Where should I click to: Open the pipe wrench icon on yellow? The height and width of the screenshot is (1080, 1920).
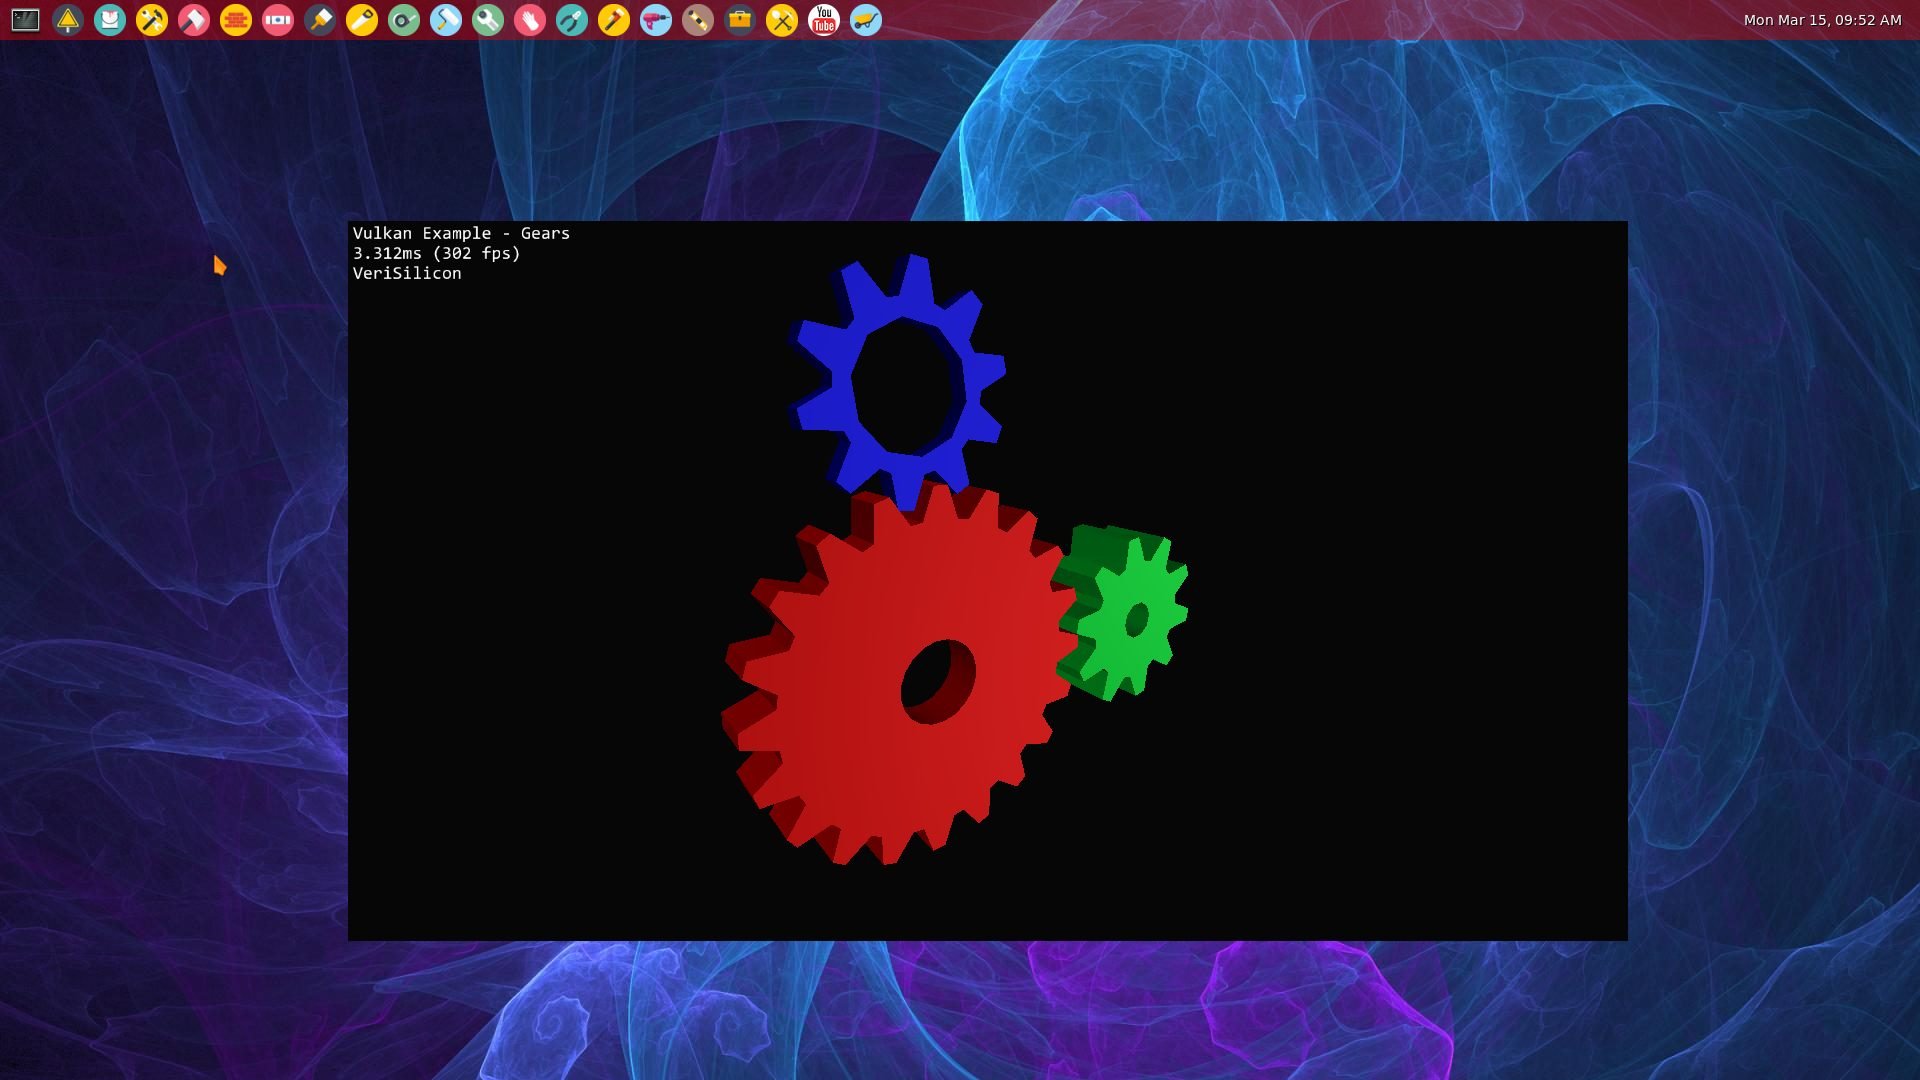[x=614, y=20]
